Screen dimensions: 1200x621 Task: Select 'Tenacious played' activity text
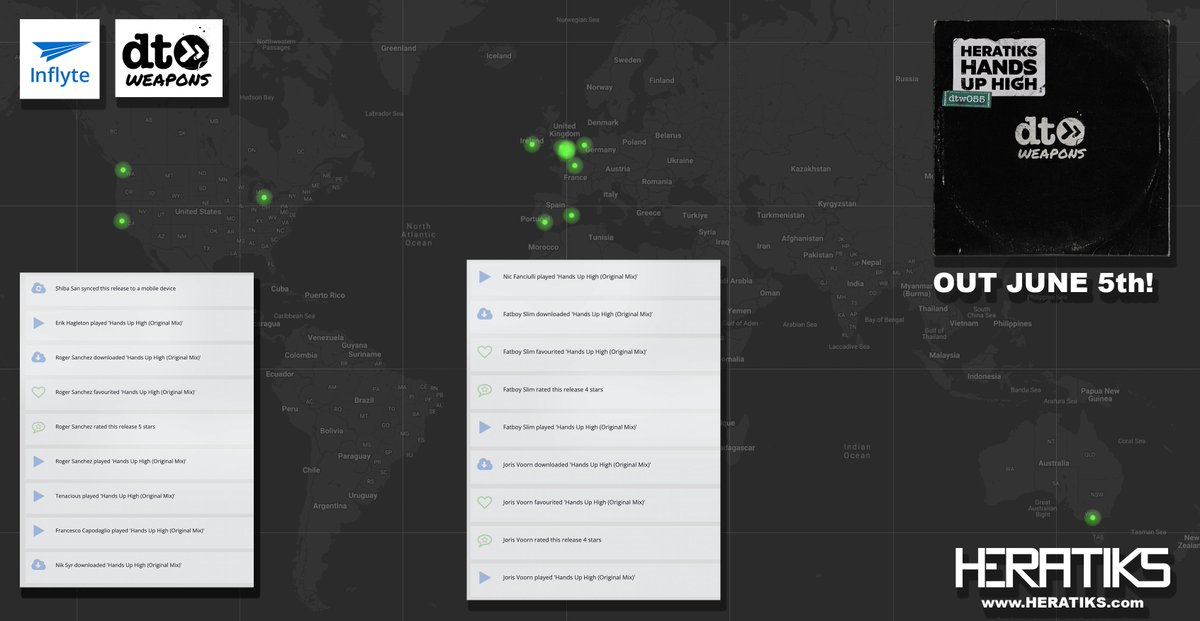point(115,496)
